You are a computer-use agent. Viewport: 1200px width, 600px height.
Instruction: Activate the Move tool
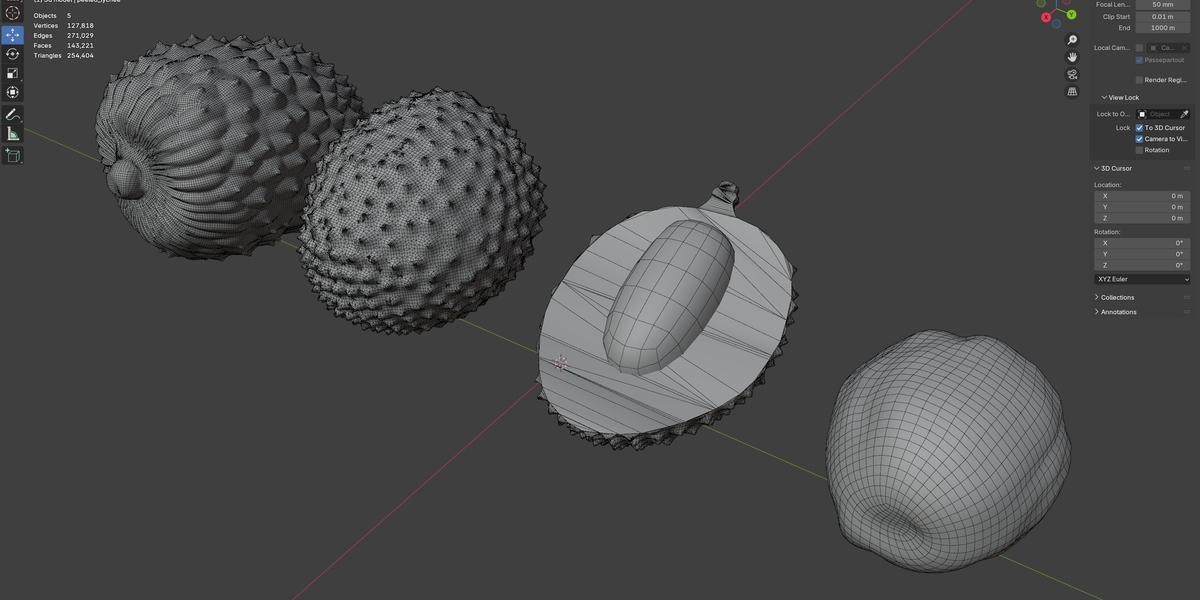click(13, 35)
